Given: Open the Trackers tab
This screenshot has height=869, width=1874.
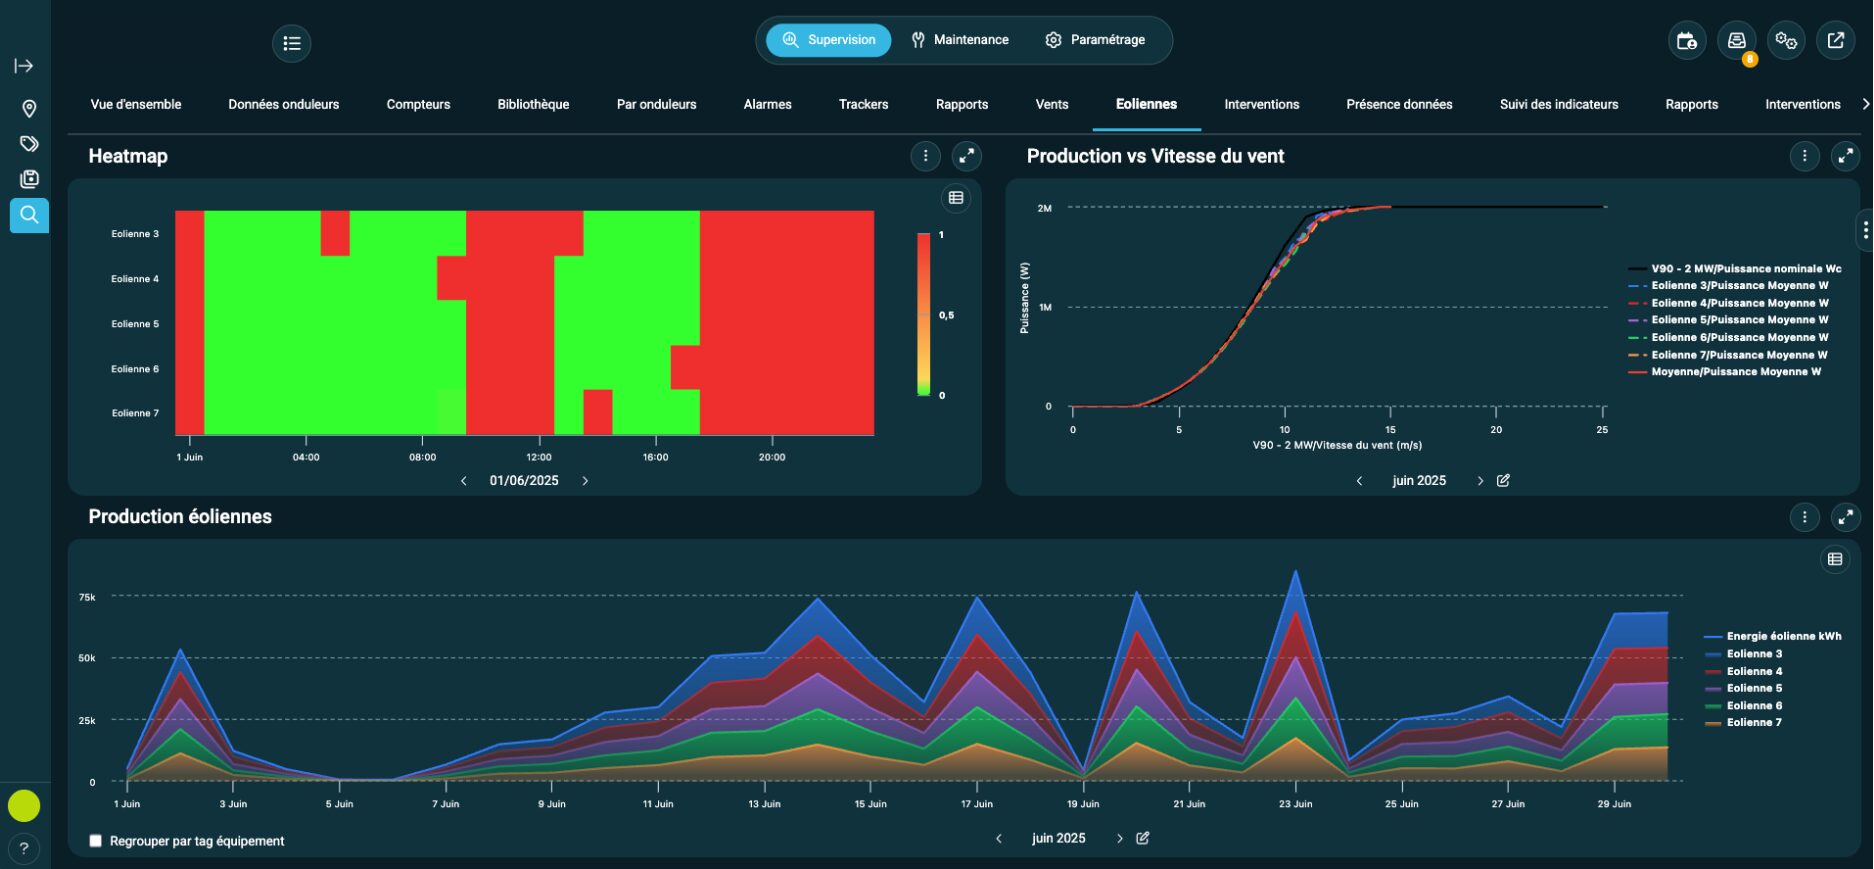Looking at the screenshot, I should (x=863, y=104).
